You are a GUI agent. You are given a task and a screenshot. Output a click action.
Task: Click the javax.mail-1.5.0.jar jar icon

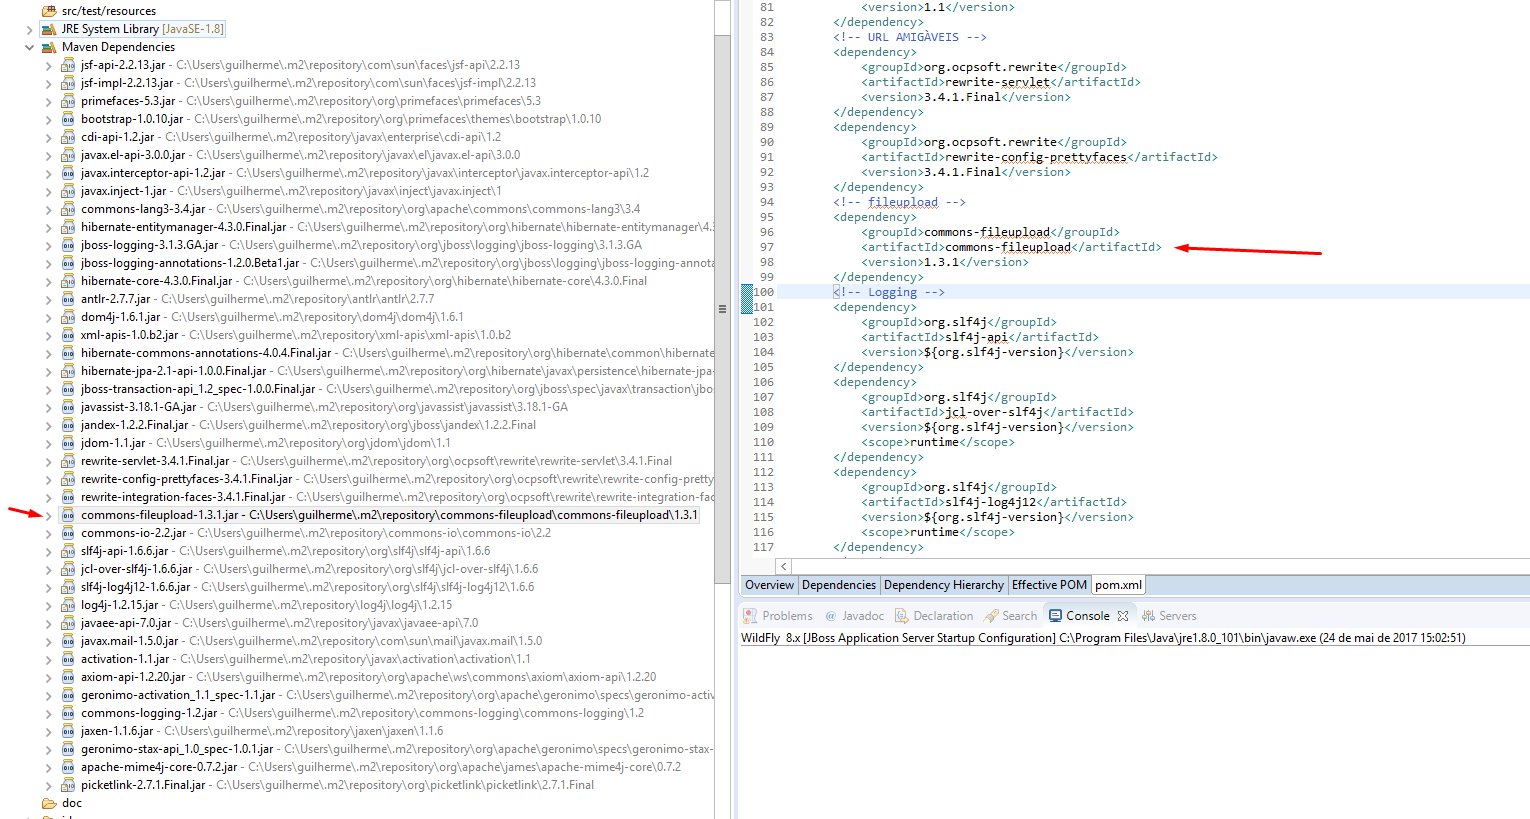tap(68, 641)
